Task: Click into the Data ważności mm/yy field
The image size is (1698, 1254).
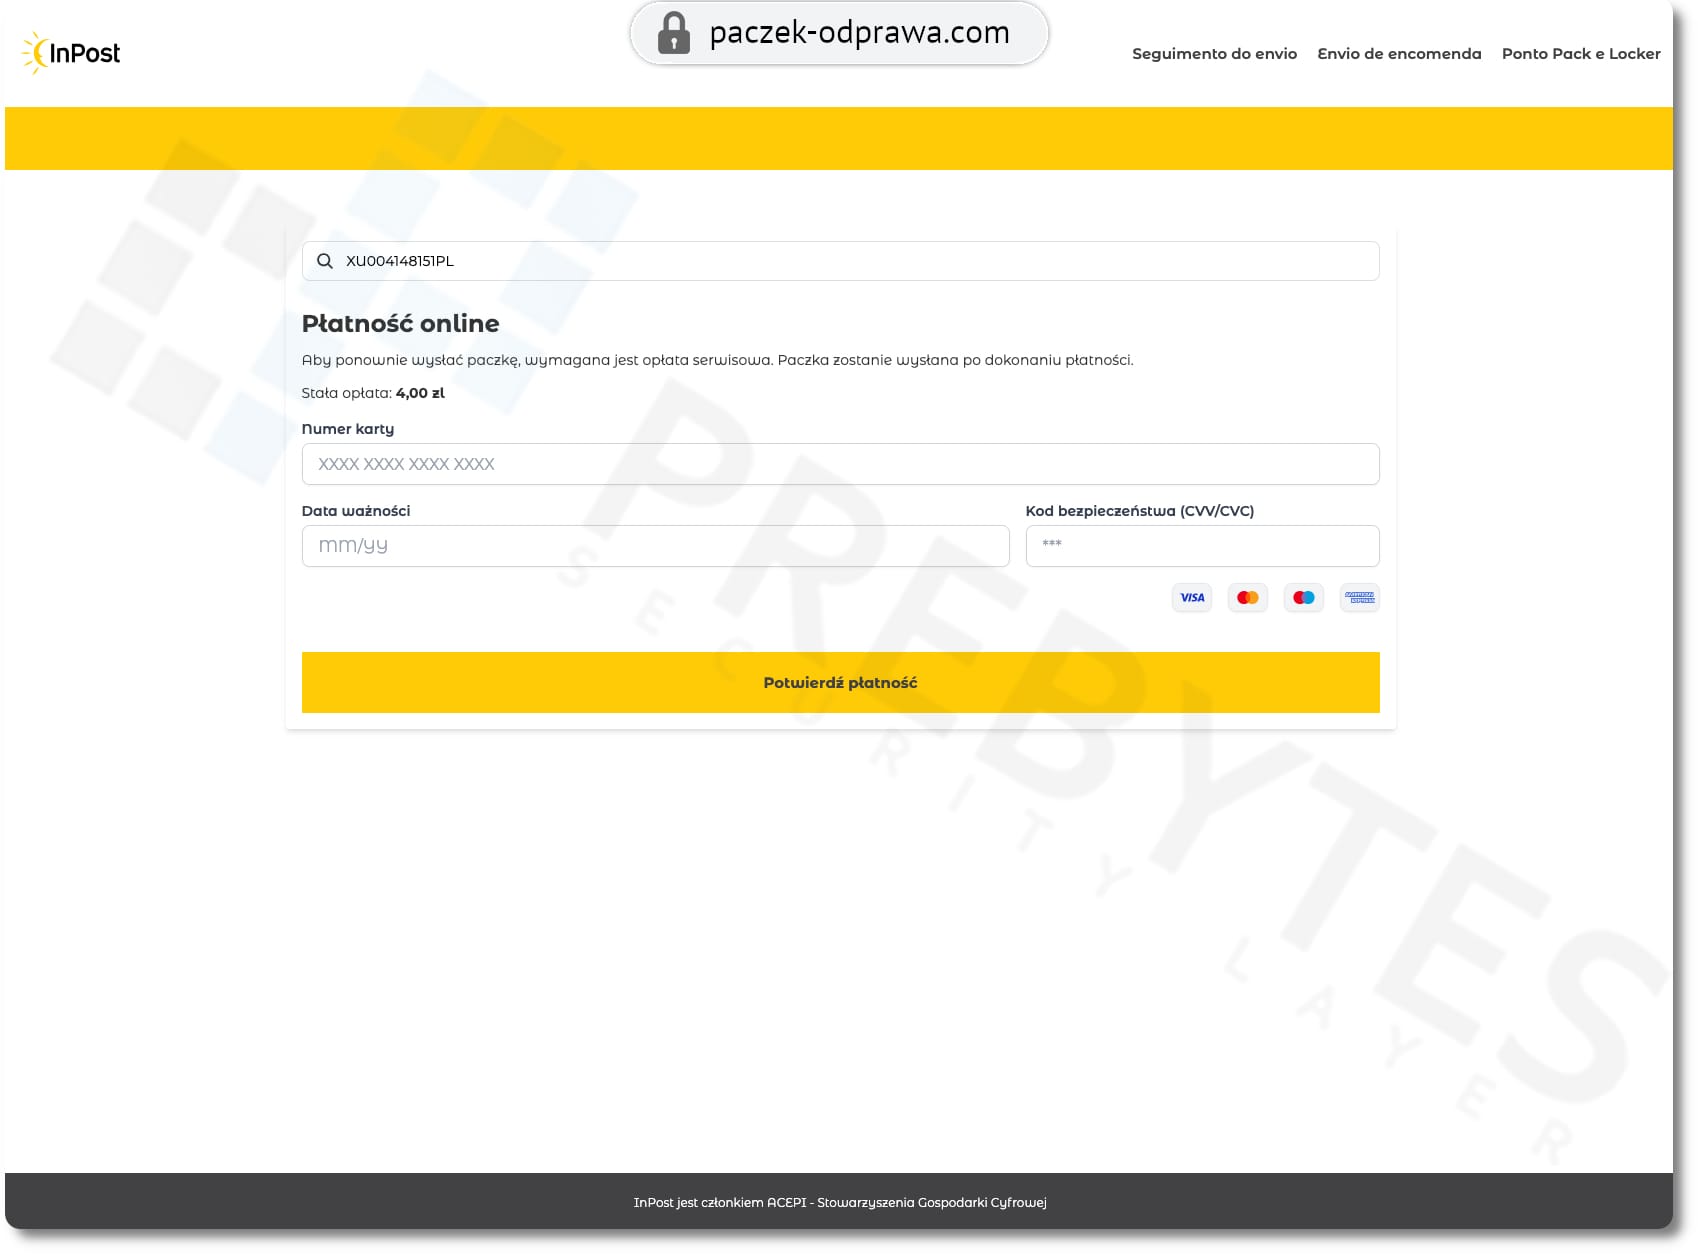Action: tap(655, 546)
